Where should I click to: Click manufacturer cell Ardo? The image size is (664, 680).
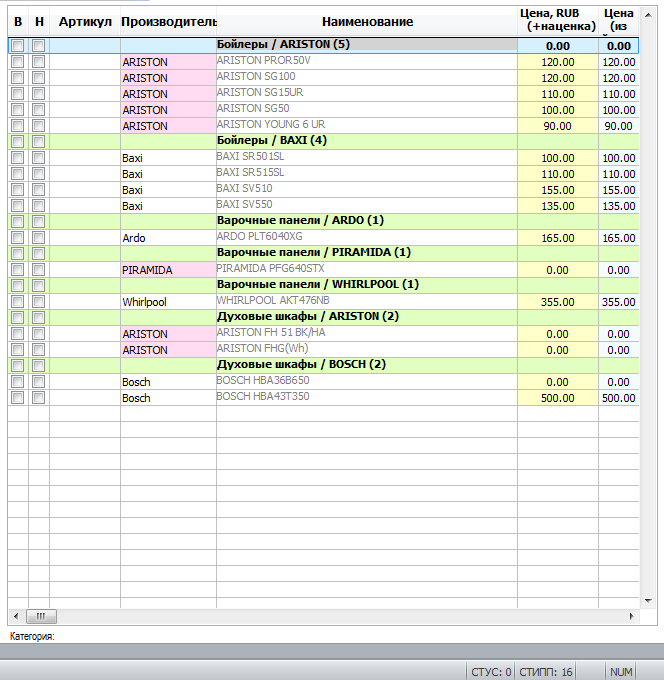coord(168,238)
